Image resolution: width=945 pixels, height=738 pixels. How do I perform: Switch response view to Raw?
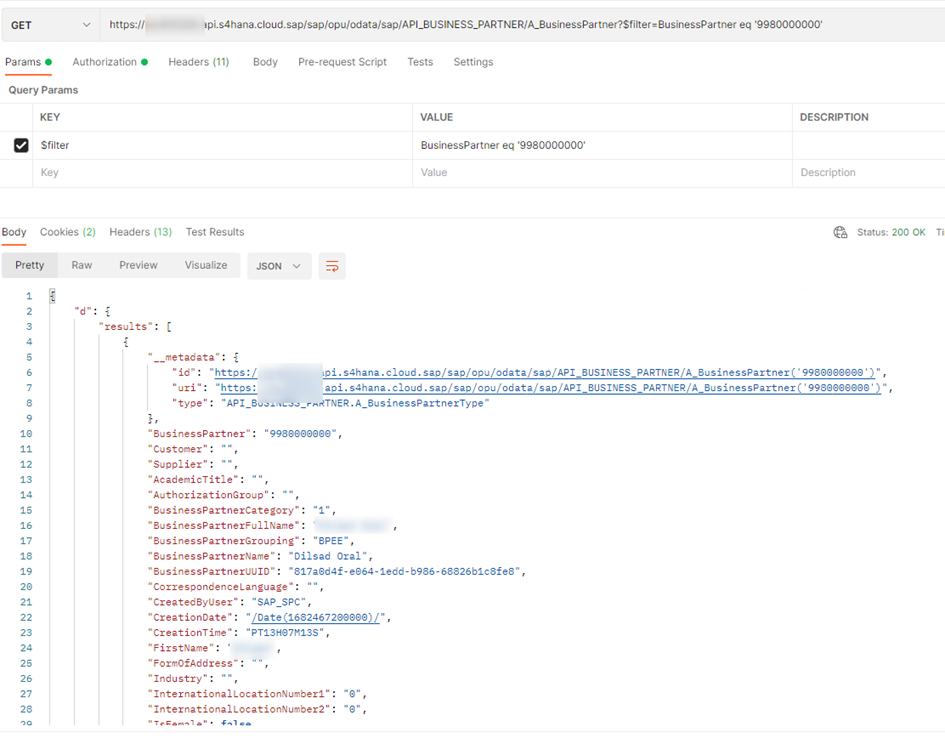pyautogui.click(x=81, y=265)
